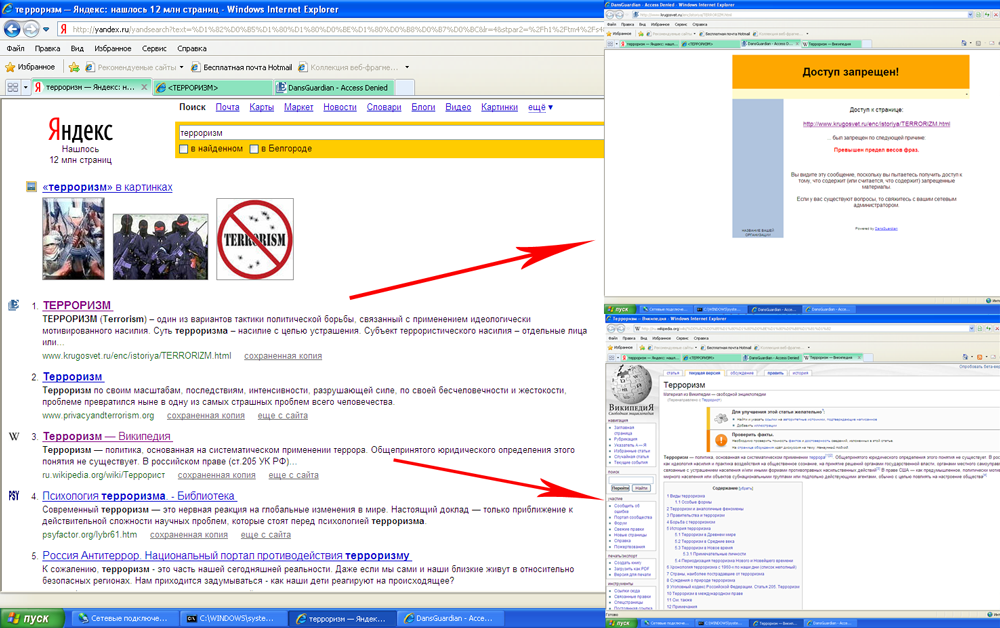Screen dimensions: 1000x628
Task: Click blocked krugosvet.ru URL in Access Denied window
Action: pos(876,124)
